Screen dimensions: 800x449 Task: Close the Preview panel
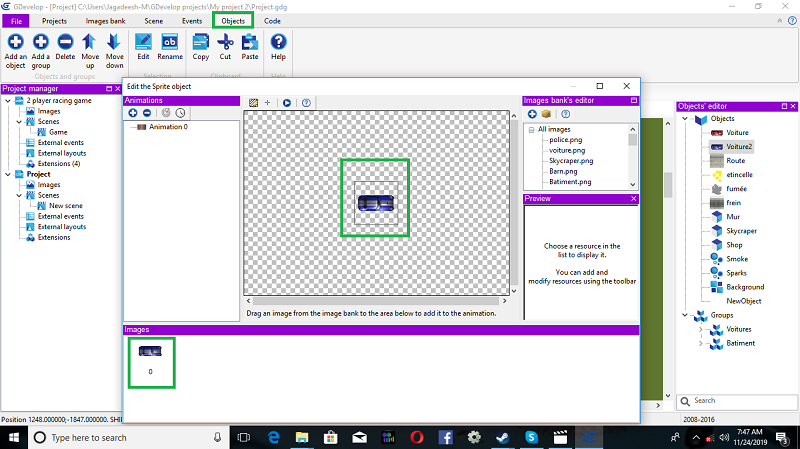tap(634, 198)
